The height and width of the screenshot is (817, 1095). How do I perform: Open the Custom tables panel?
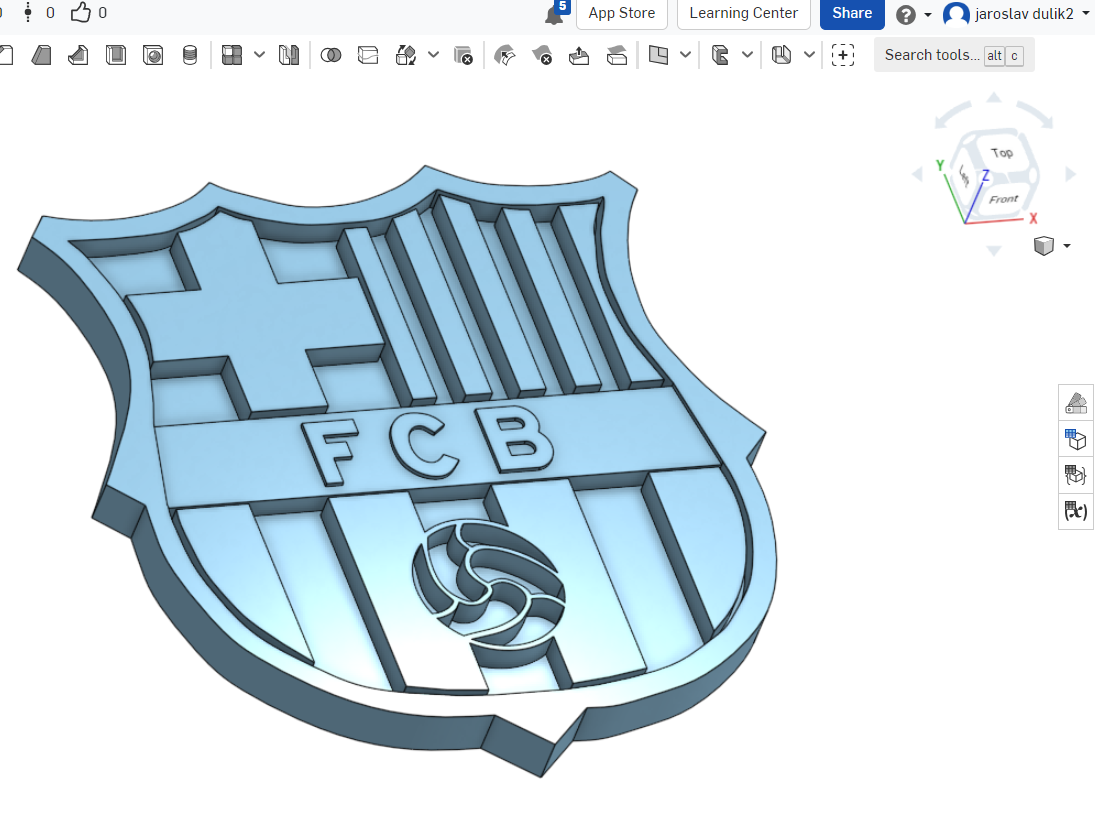click(1075, 476)
